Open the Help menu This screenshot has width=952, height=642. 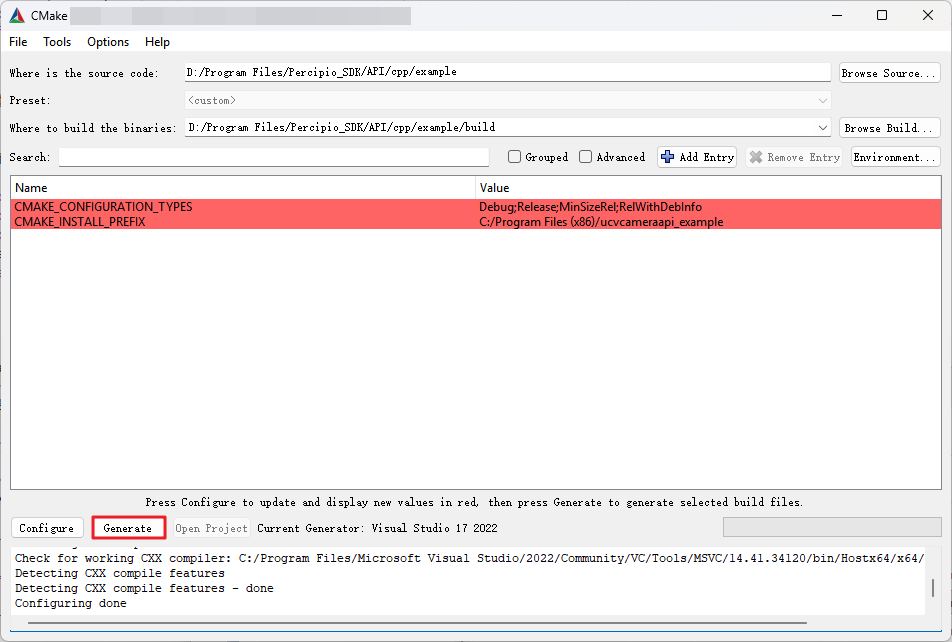coord(157,42)
